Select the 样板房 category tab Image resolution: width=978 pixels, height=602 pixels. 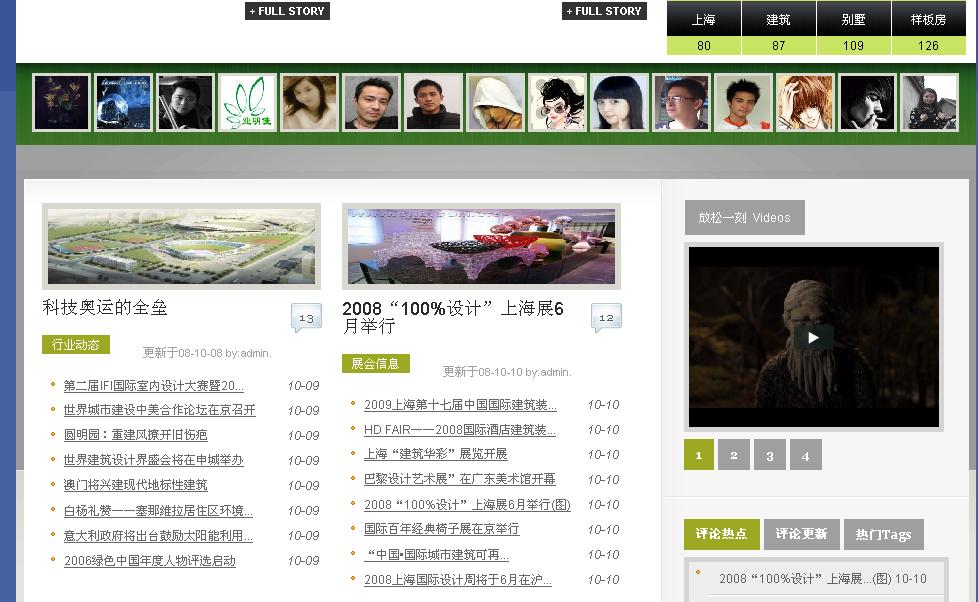tap(929, 19)
